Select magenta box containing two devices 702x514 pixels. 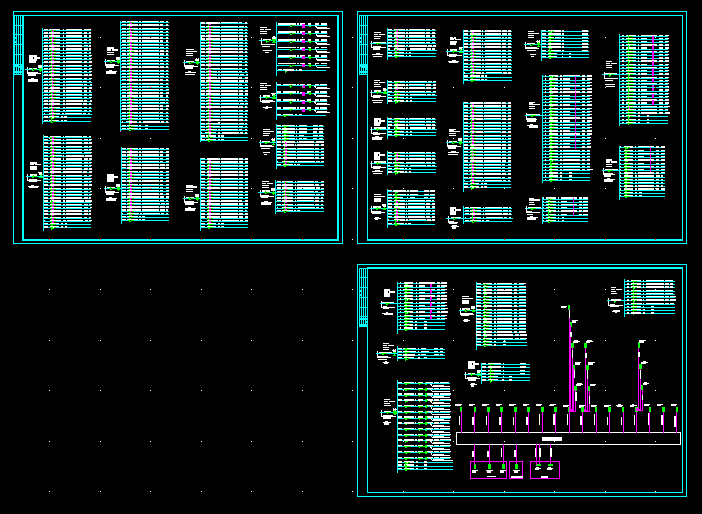pos(545,470)
